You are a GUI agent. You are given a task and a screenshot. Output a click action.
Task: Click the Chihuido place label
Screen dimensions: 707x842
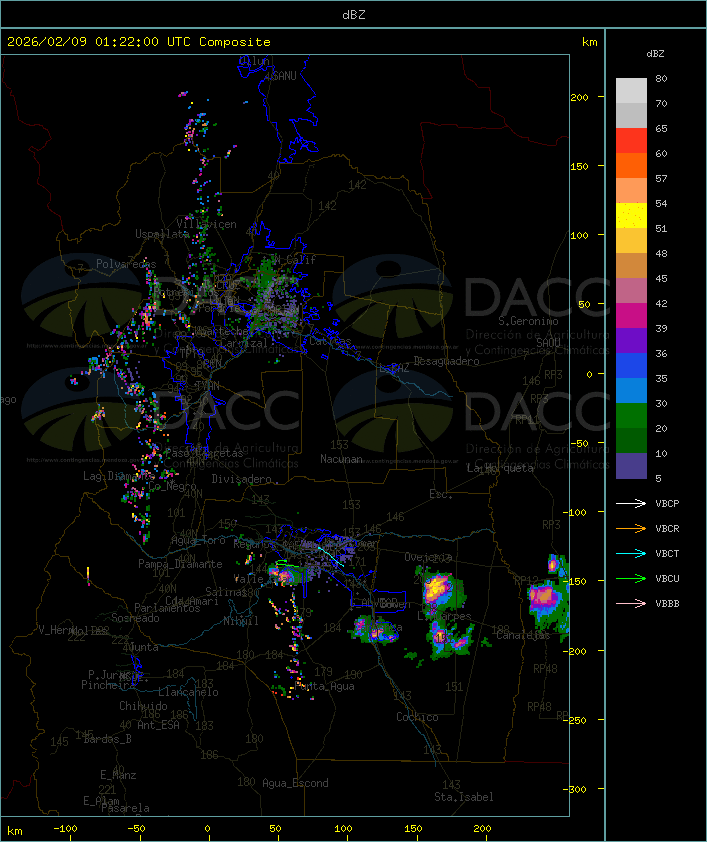point(143,706)
